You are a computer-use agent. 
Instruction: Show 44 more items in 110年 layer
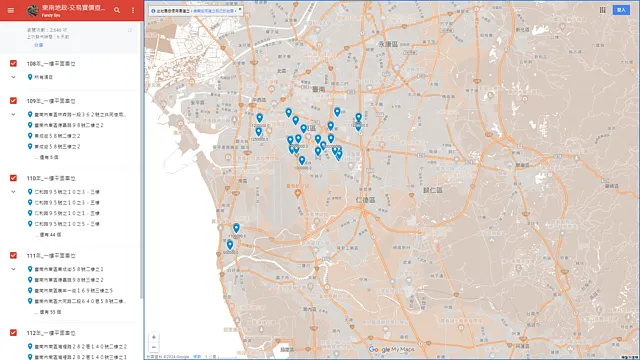[x=50, y=235]
